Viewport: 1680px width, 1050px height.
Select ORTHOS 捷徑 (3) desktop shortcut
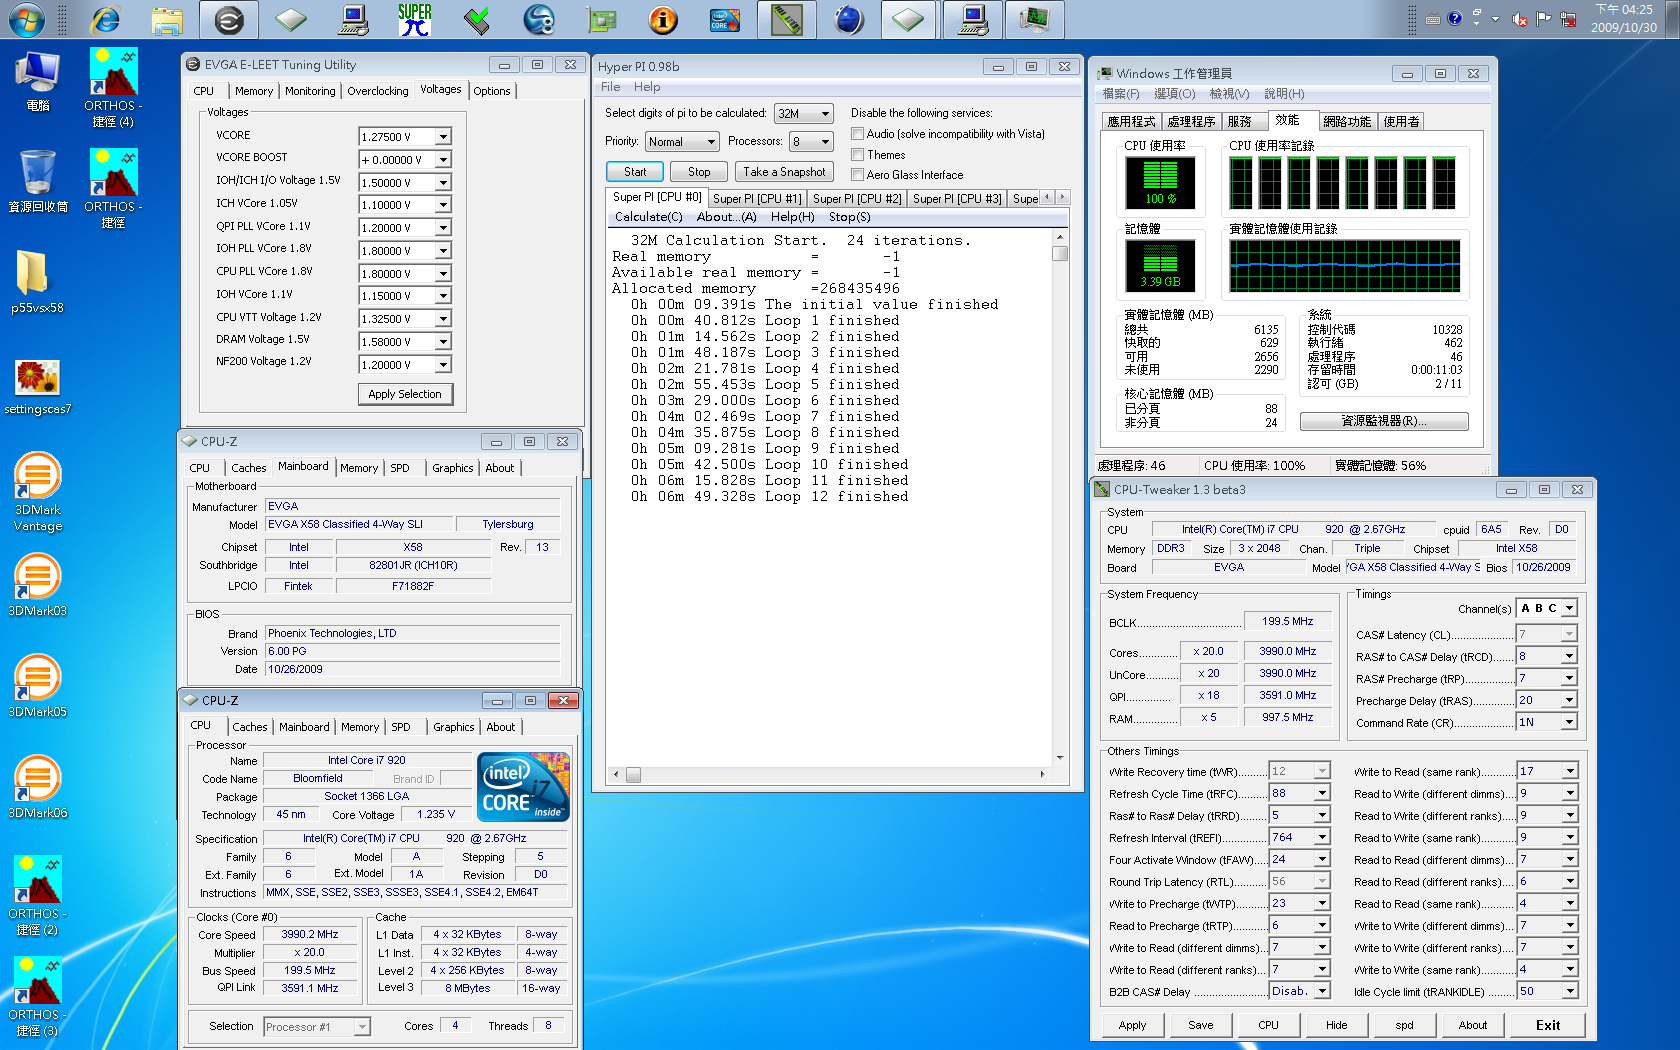(x=37, y=997)
